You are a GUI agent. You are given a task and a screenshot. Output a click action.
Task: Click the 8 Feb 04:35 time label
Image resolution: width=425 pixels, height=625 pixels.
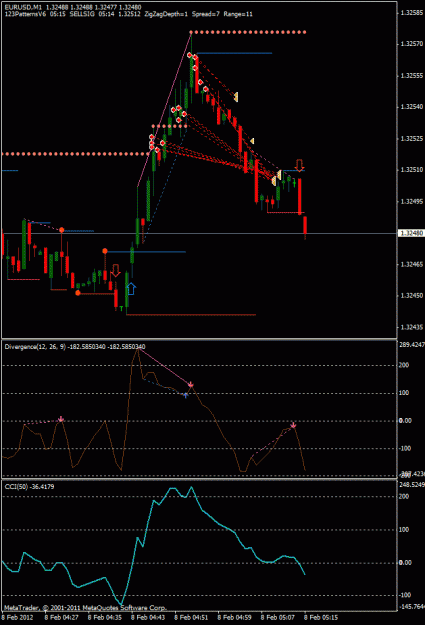tap(105, 617)
